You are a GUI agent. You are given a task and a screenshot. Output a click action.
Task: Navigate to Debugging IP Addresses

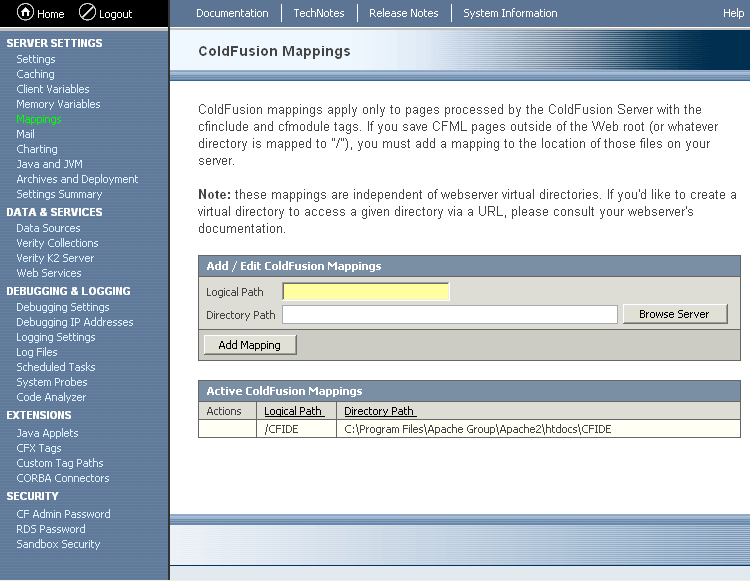pyautogui.click(x=74, y=322)
